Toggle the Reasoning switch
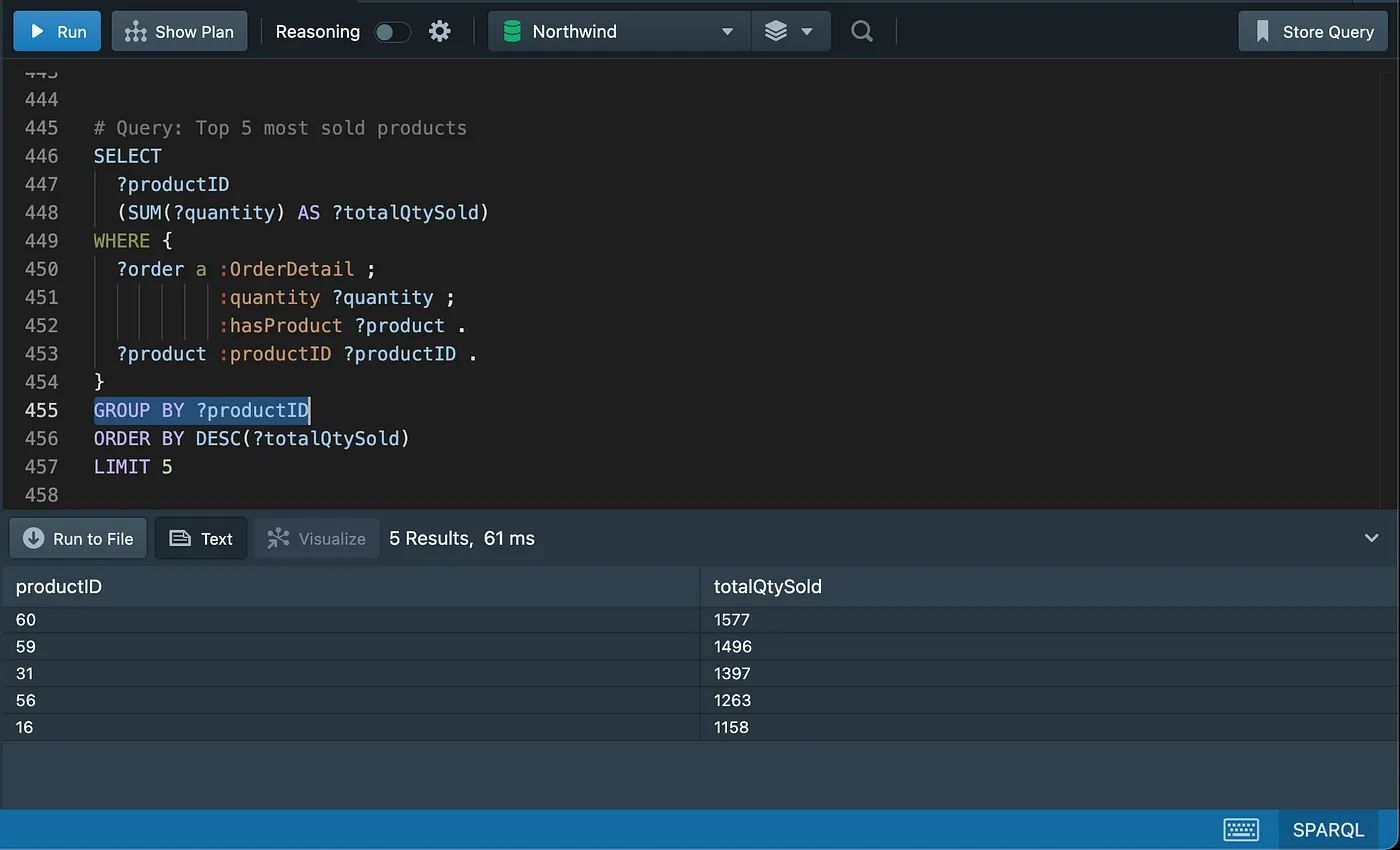The width and height of the screenshot is (1400, 850). click(x=392, y=32)
